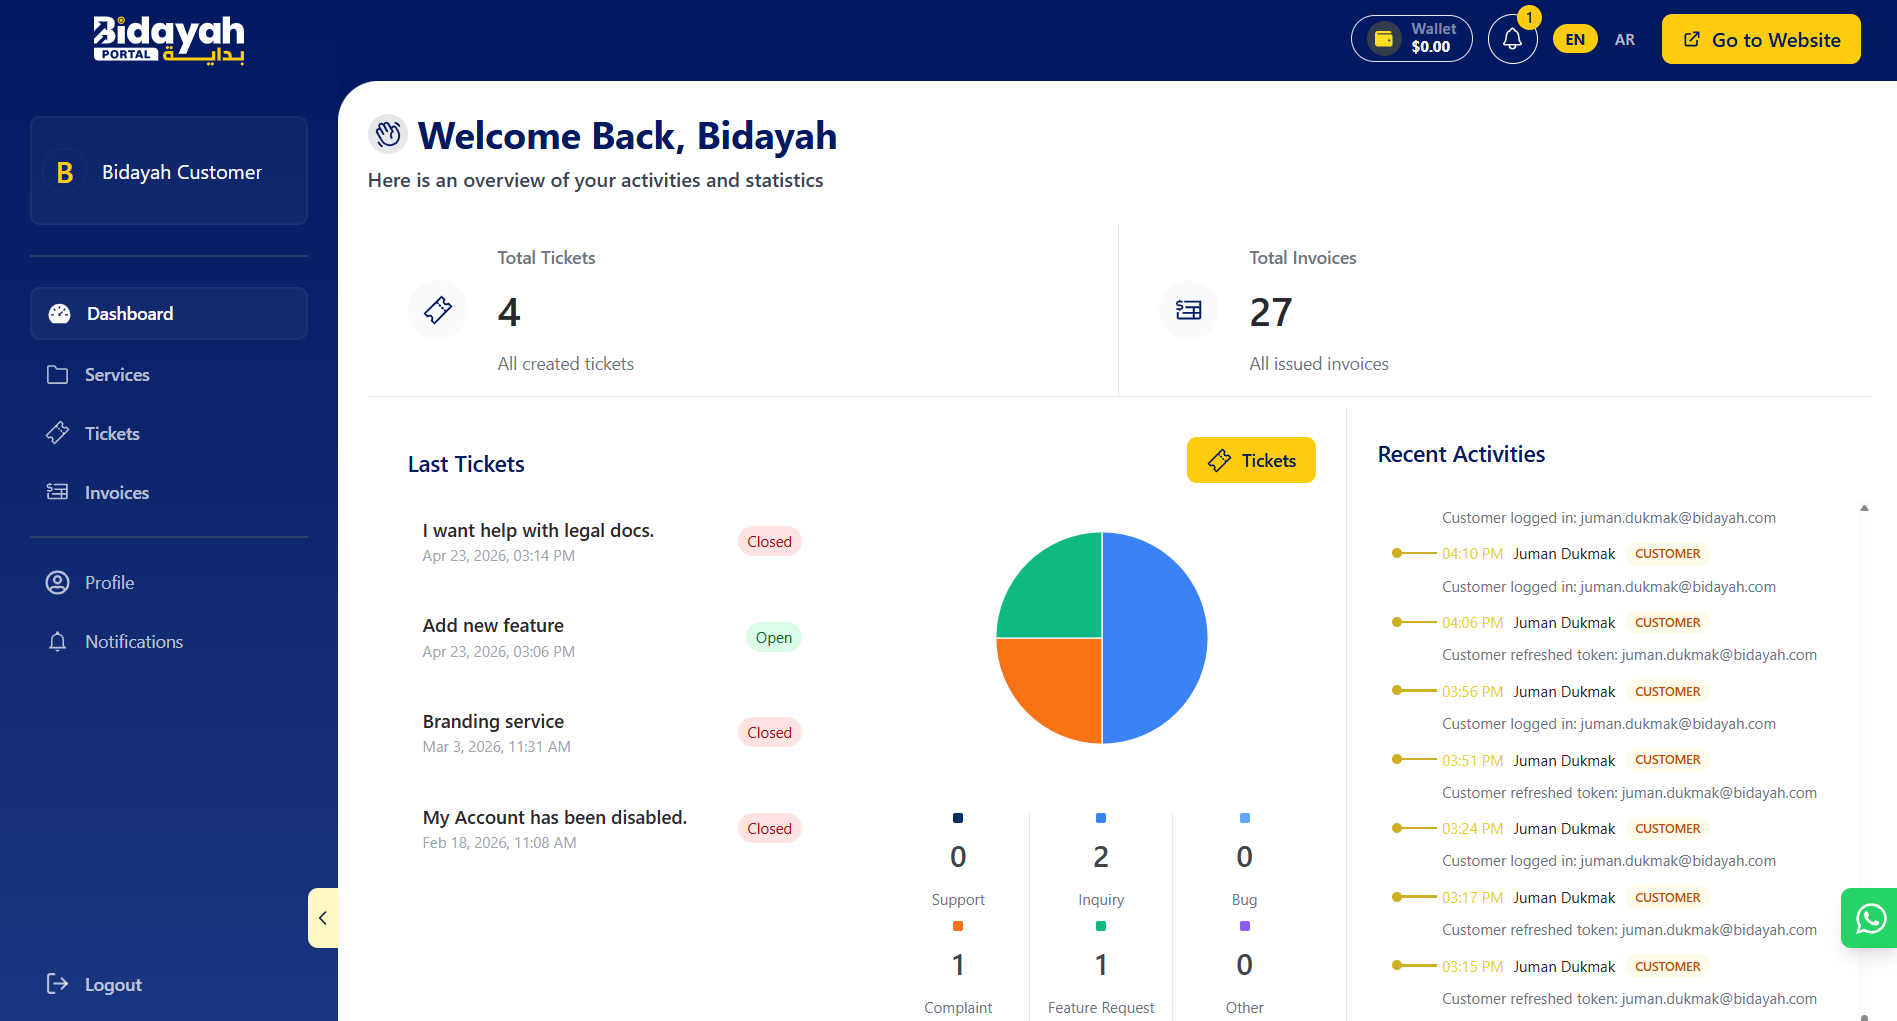
Task: Select the Dashboard icon in sidebar
Action: pyautogui.click(x=59, y=313)
